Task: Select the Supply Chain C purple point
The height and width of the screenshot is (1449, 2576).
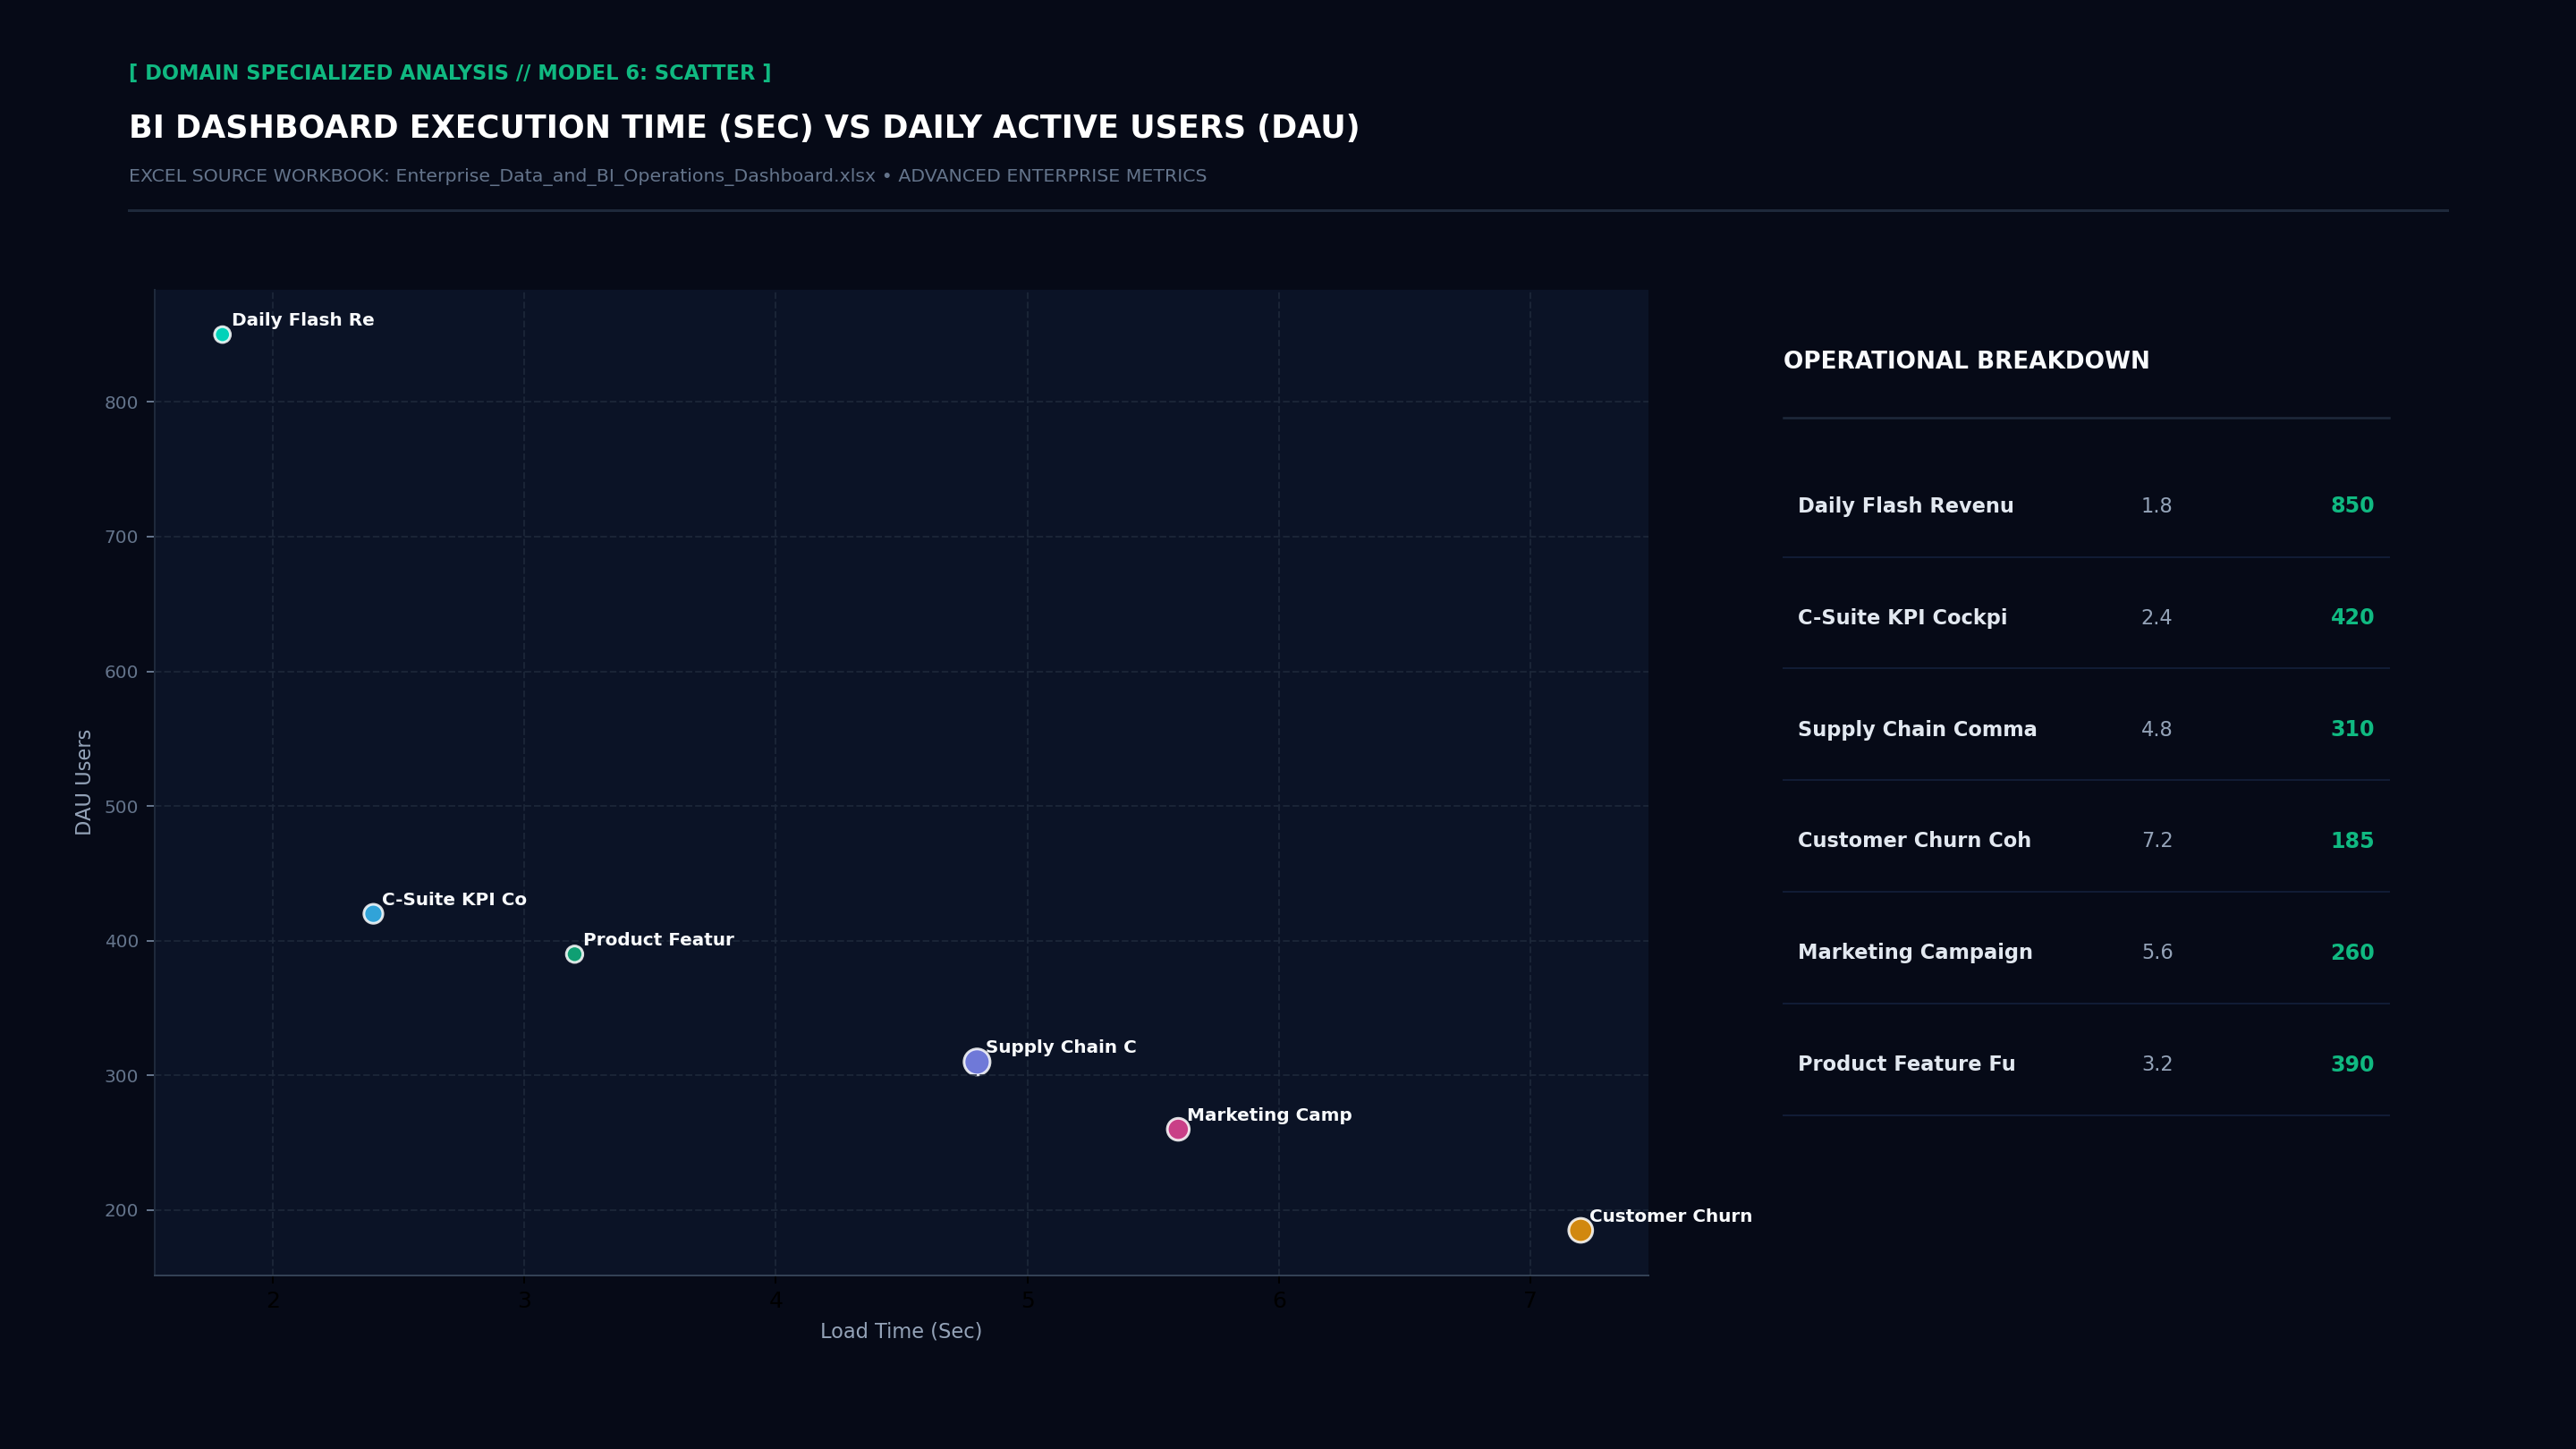Action: (977, 1062)
